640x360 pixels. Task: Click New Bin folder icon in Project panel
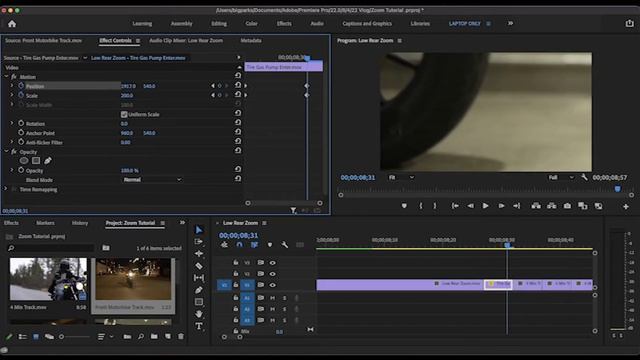[x=154, y=336]
